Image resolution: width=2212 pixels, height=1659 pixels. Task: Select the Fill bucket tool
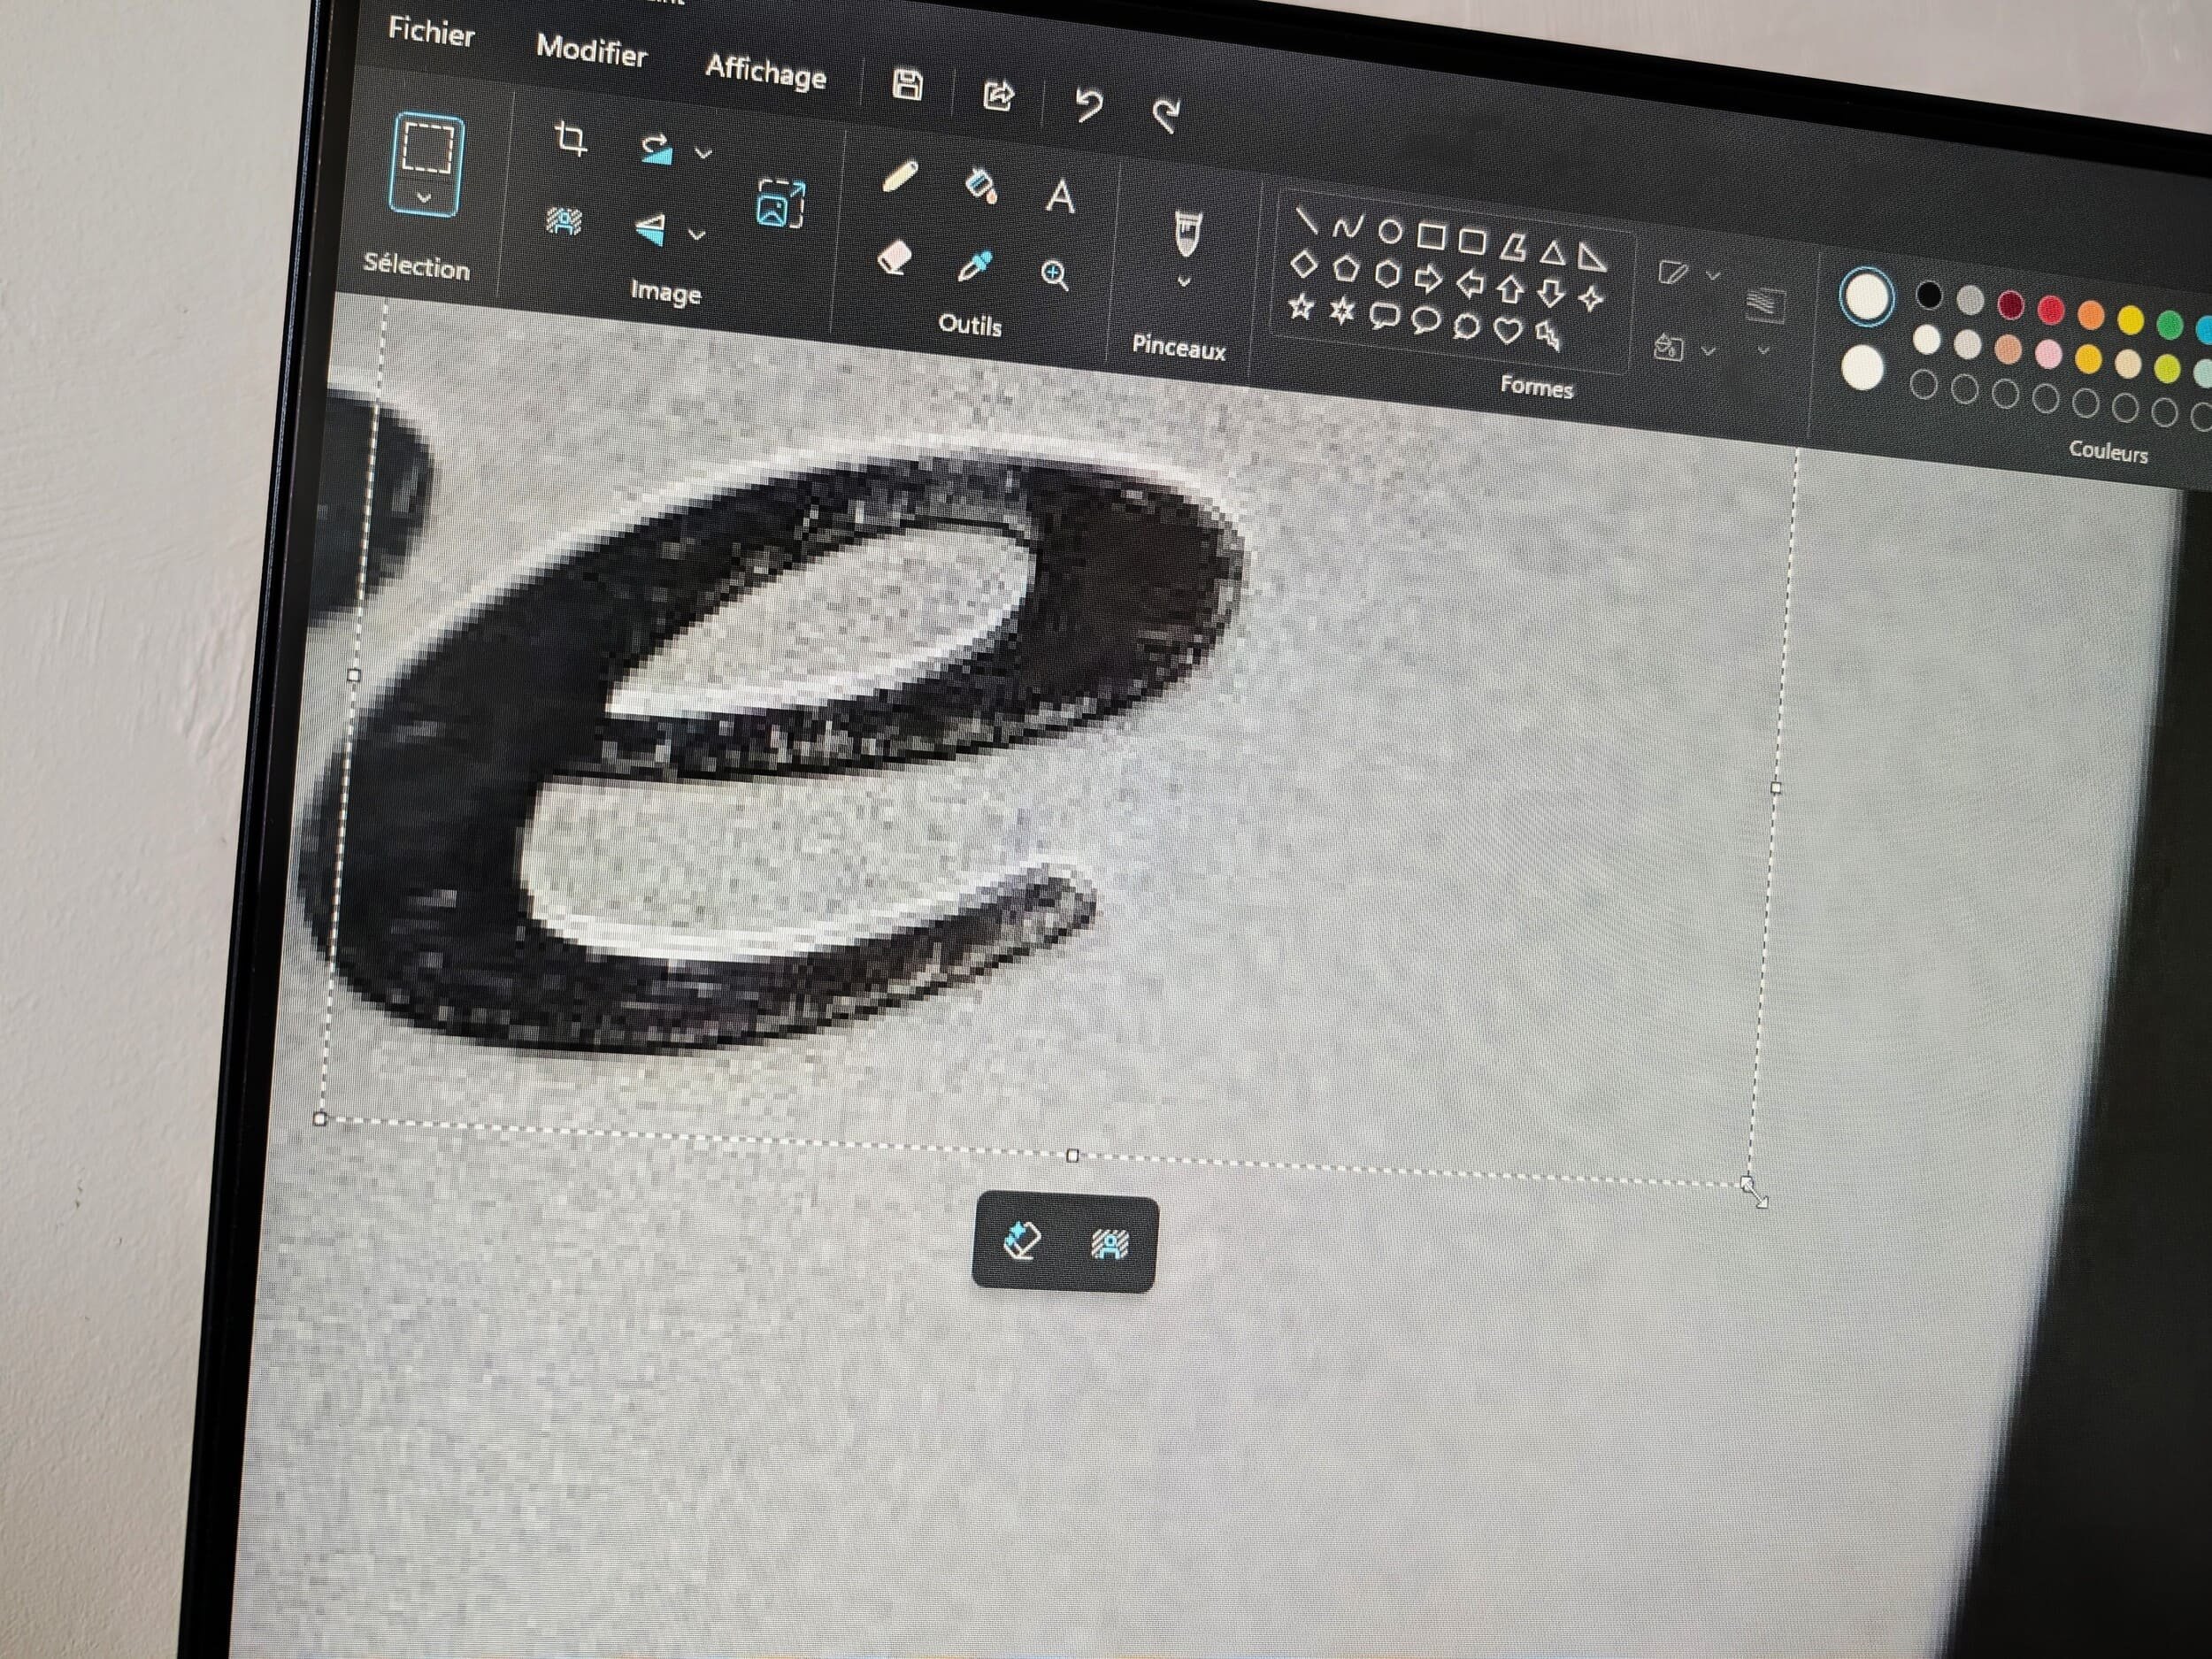tap(981, 186)
